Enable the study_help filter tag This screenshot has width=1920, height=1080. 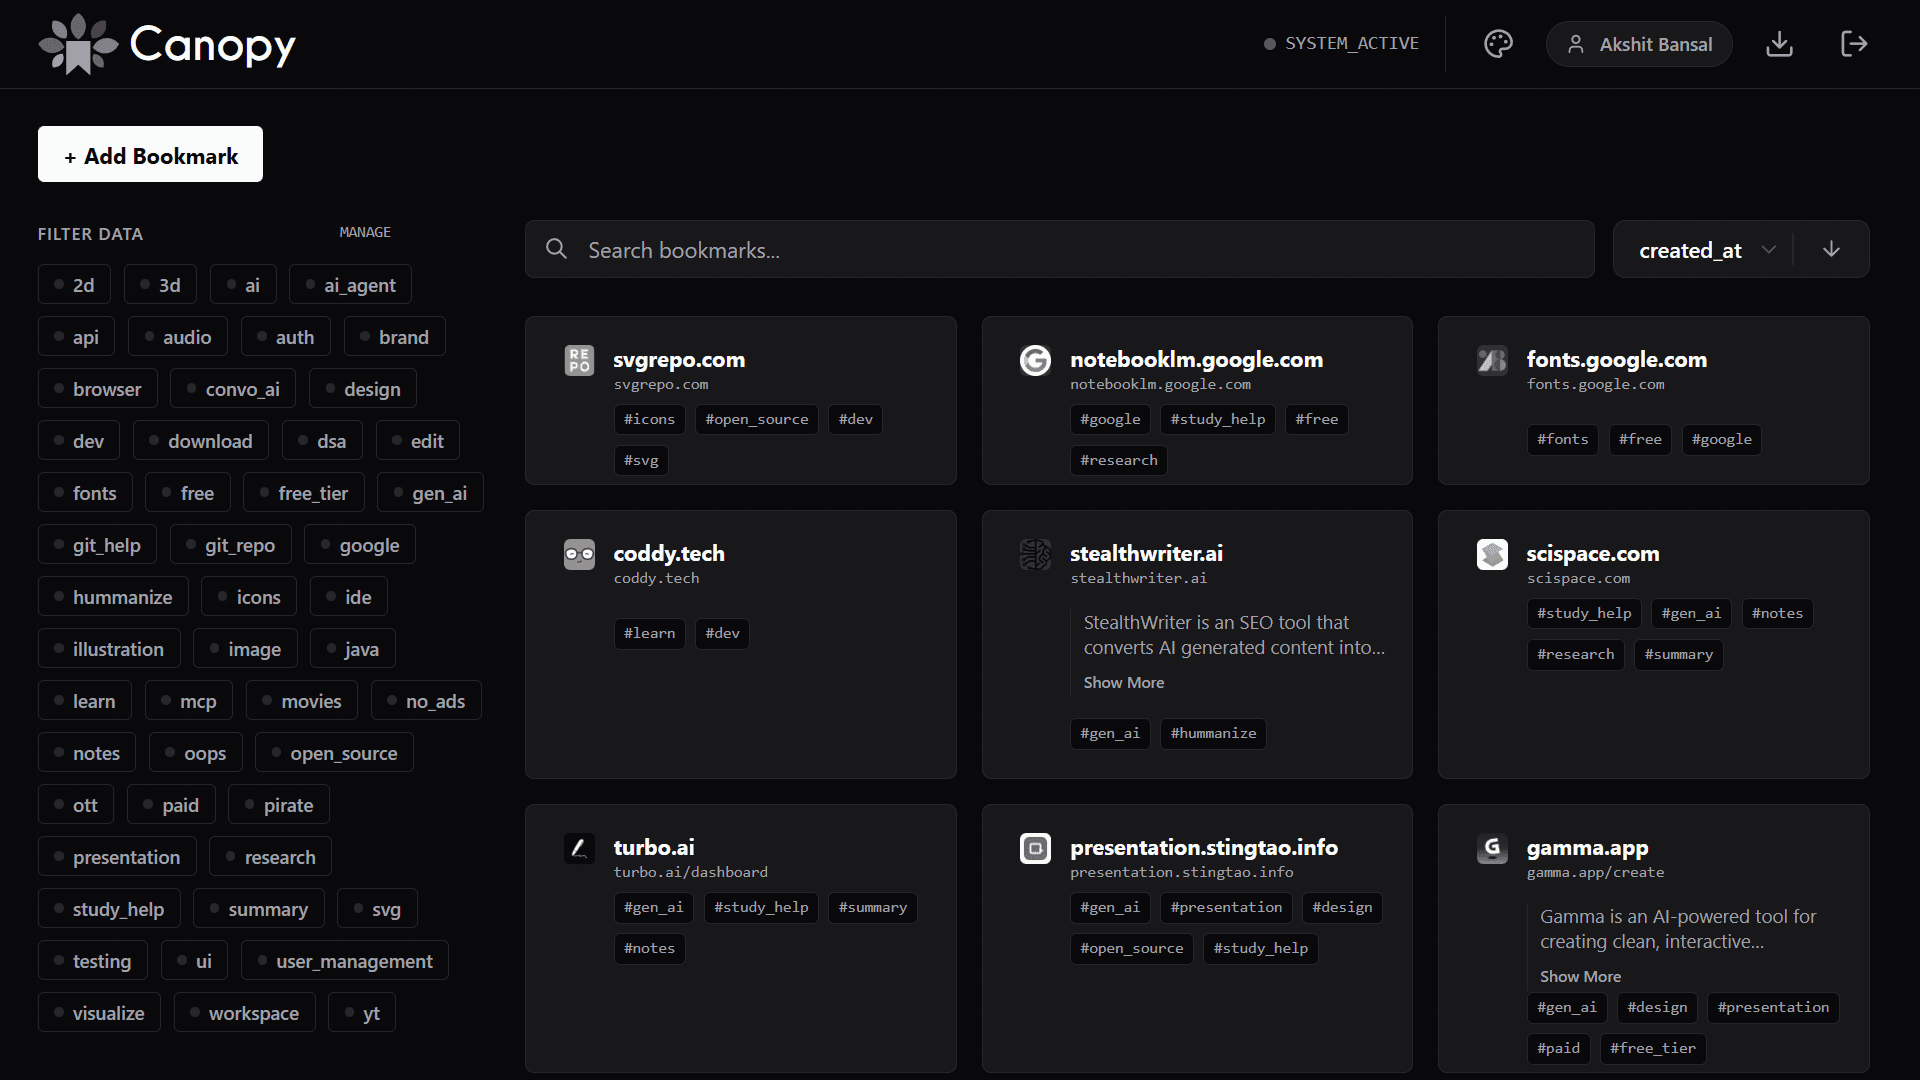(x=109, y=909)
